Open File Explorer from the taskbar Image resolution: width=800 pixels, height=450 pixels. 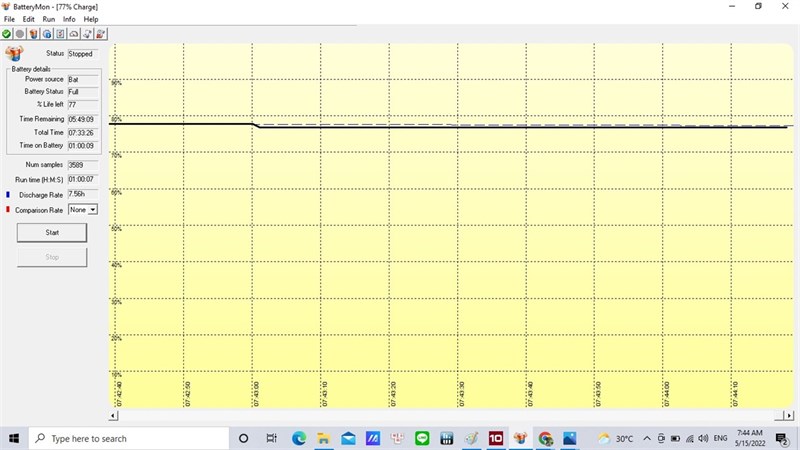point(323,438)
